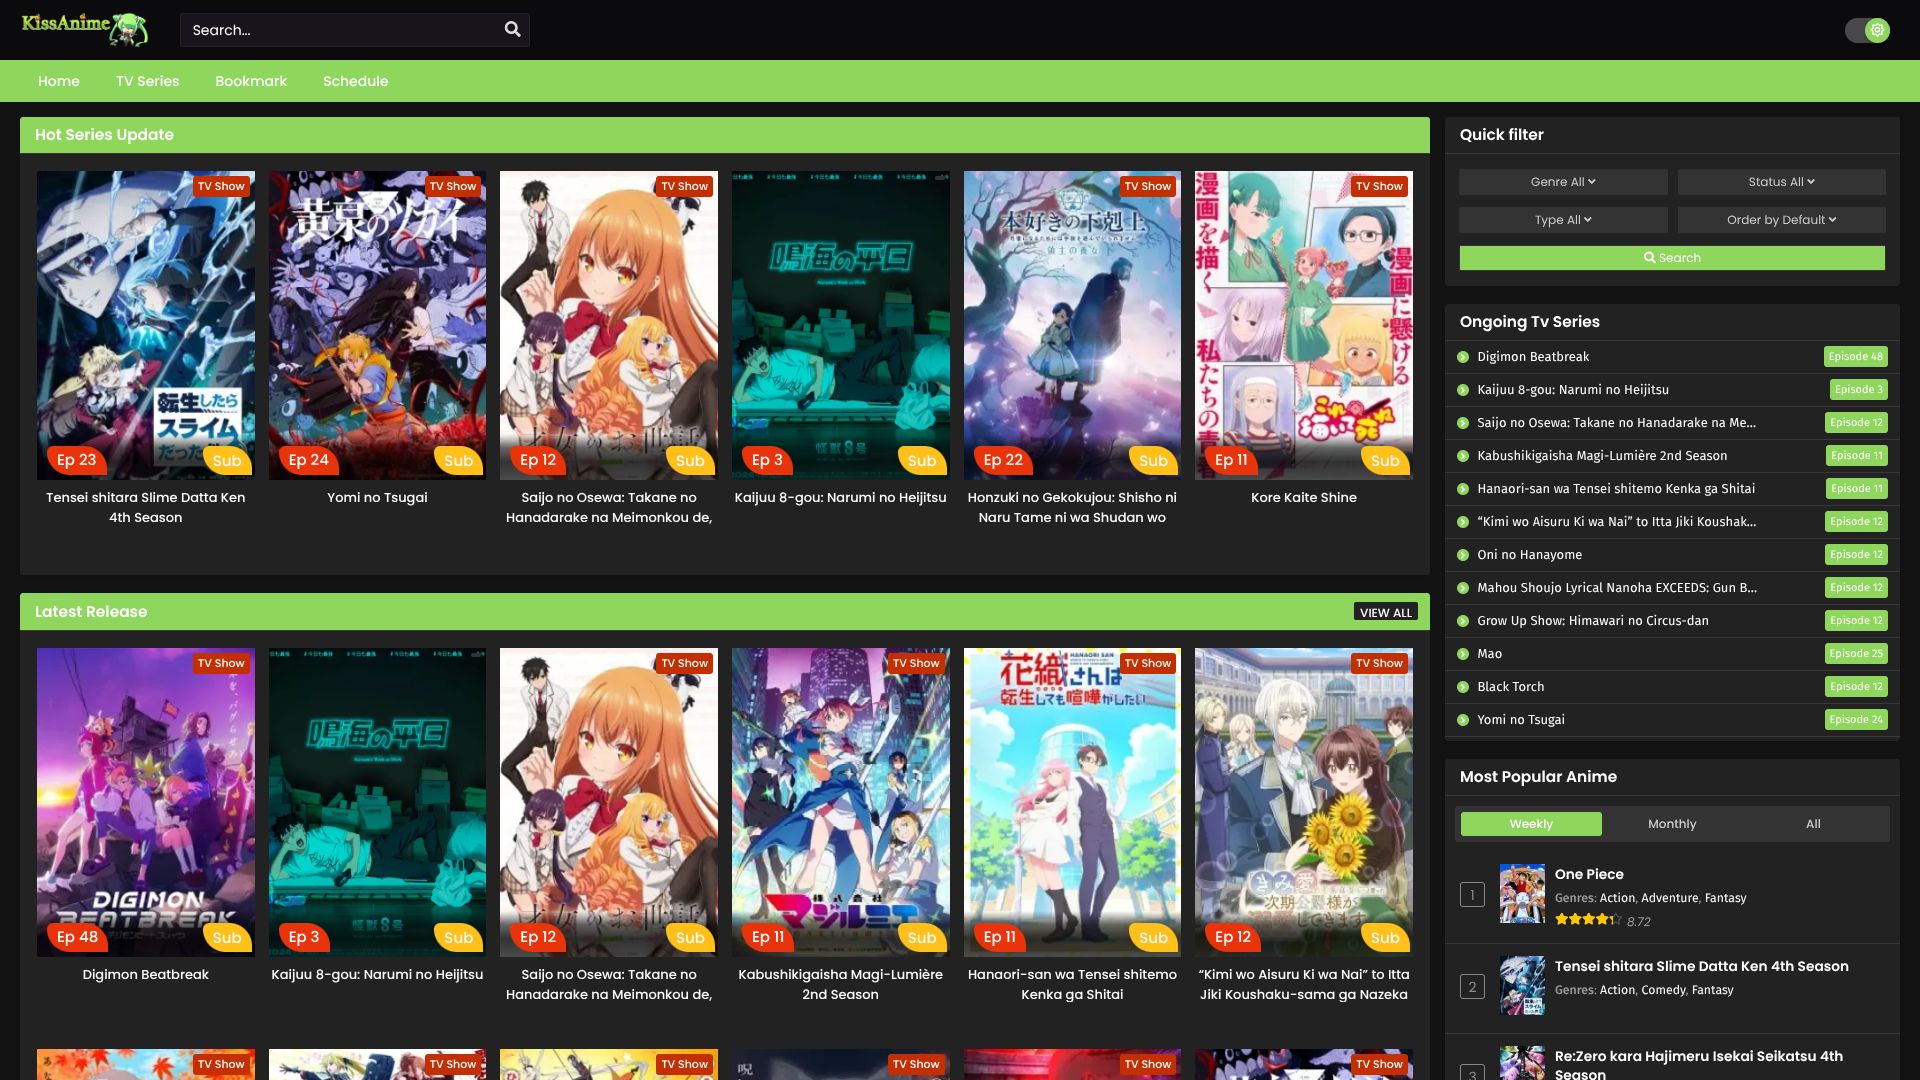Open the Status All dropdown
Viewport: 1920px width, 1080px height.
(1781, 182)
